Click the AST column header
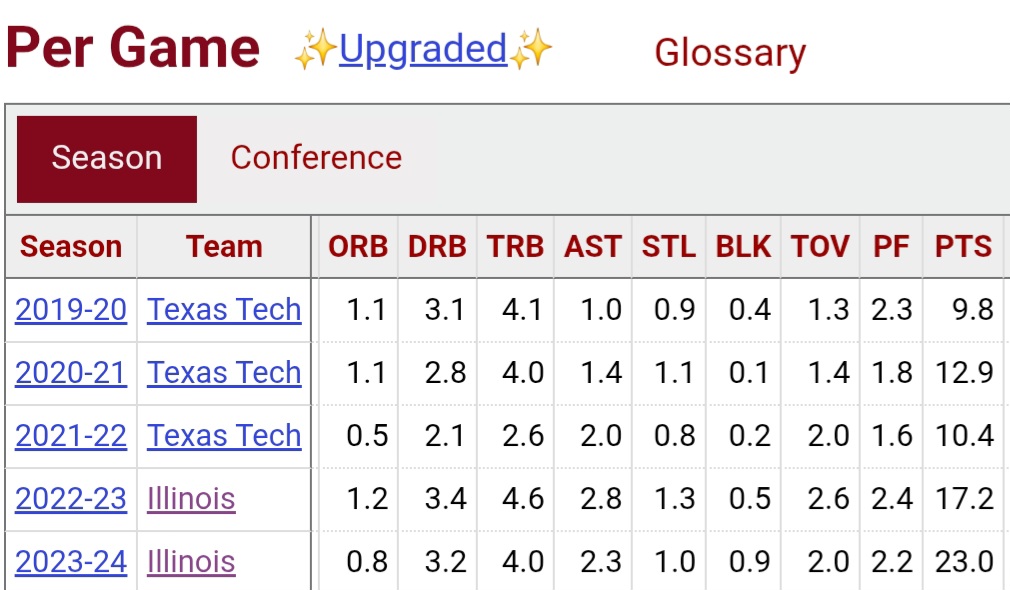The height and width of the screenshot is (590, 1010). (593, 247)
